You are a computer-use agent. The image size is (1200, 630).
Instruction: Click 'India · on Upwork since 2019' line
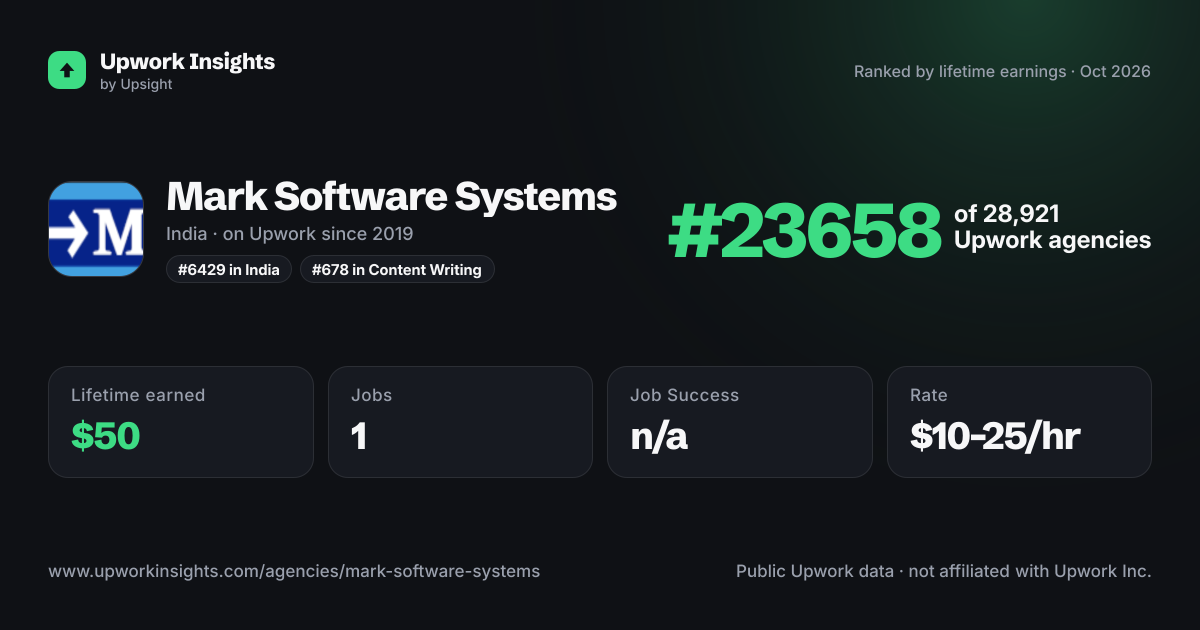coord(290,234)
